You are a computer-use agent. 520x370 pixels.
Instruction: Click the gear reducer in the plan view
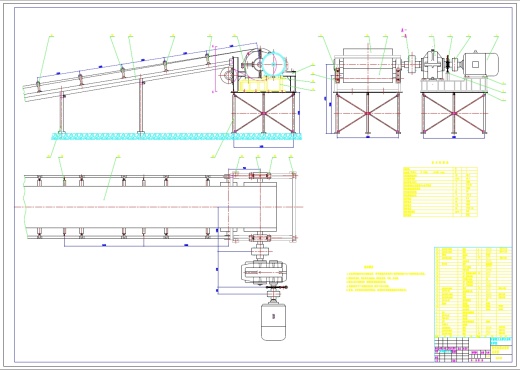coord(264,272)
